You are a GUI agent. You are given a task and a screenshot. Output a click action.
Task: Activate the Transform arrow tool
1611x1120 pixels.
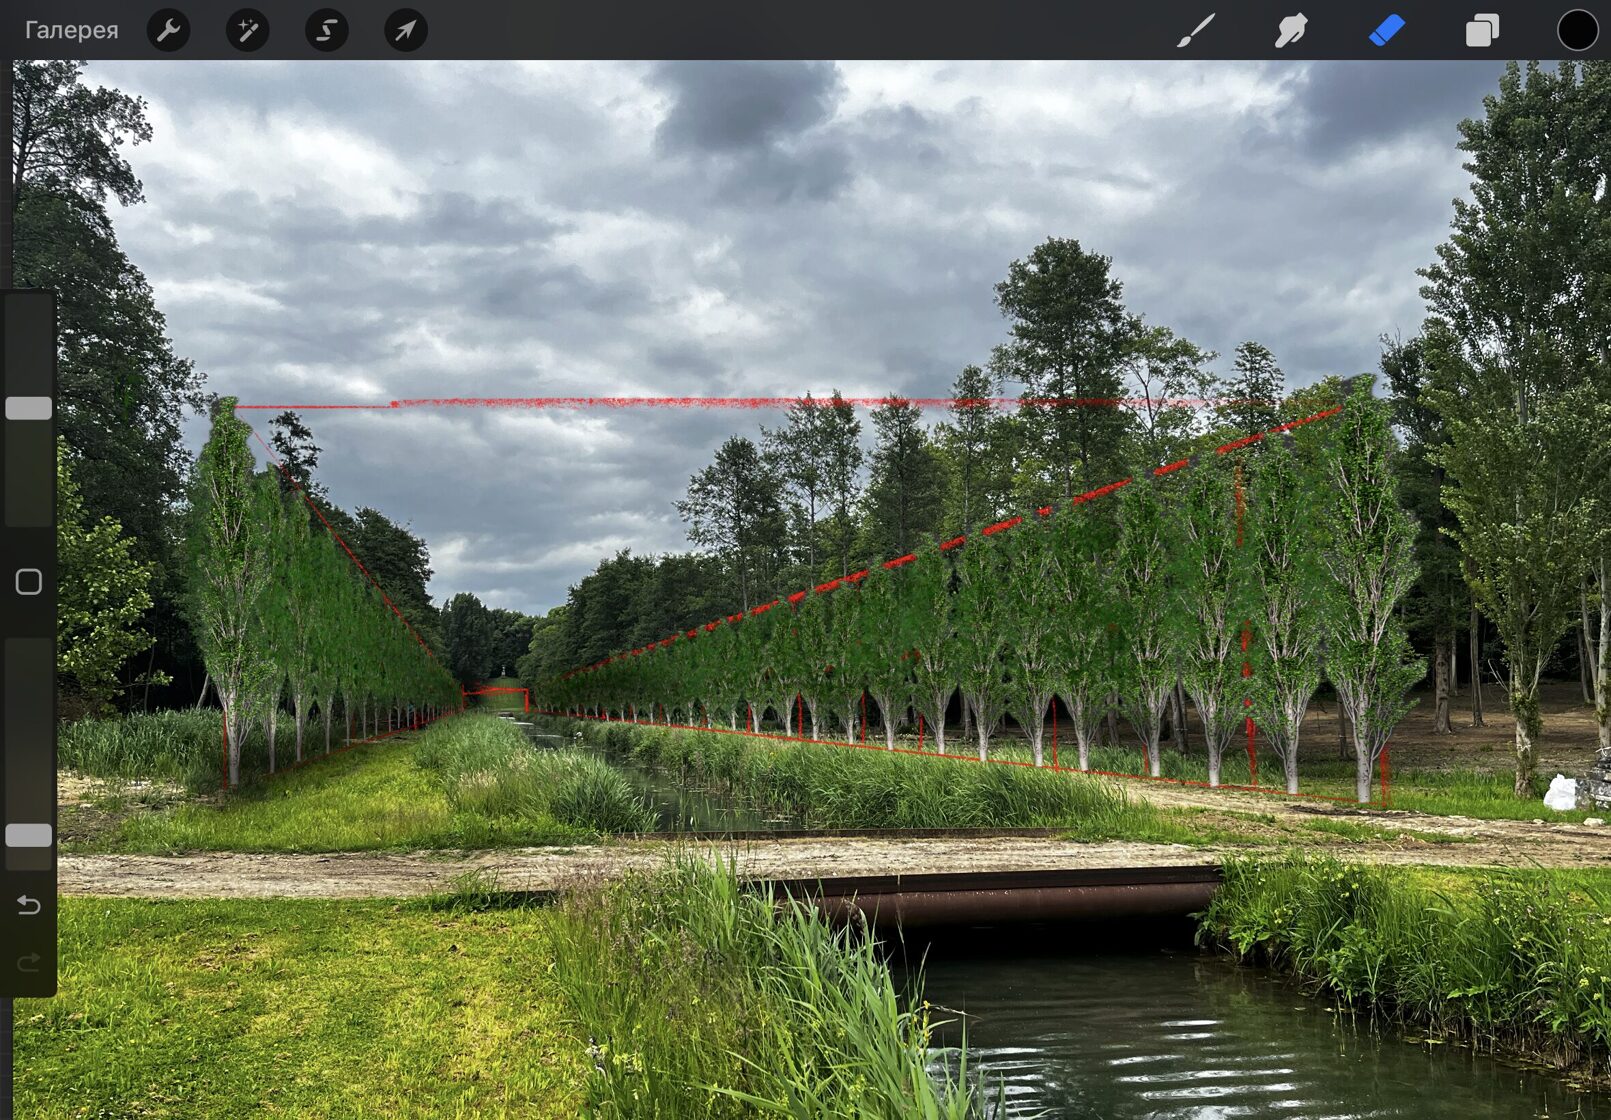click(x=405, y=30)
